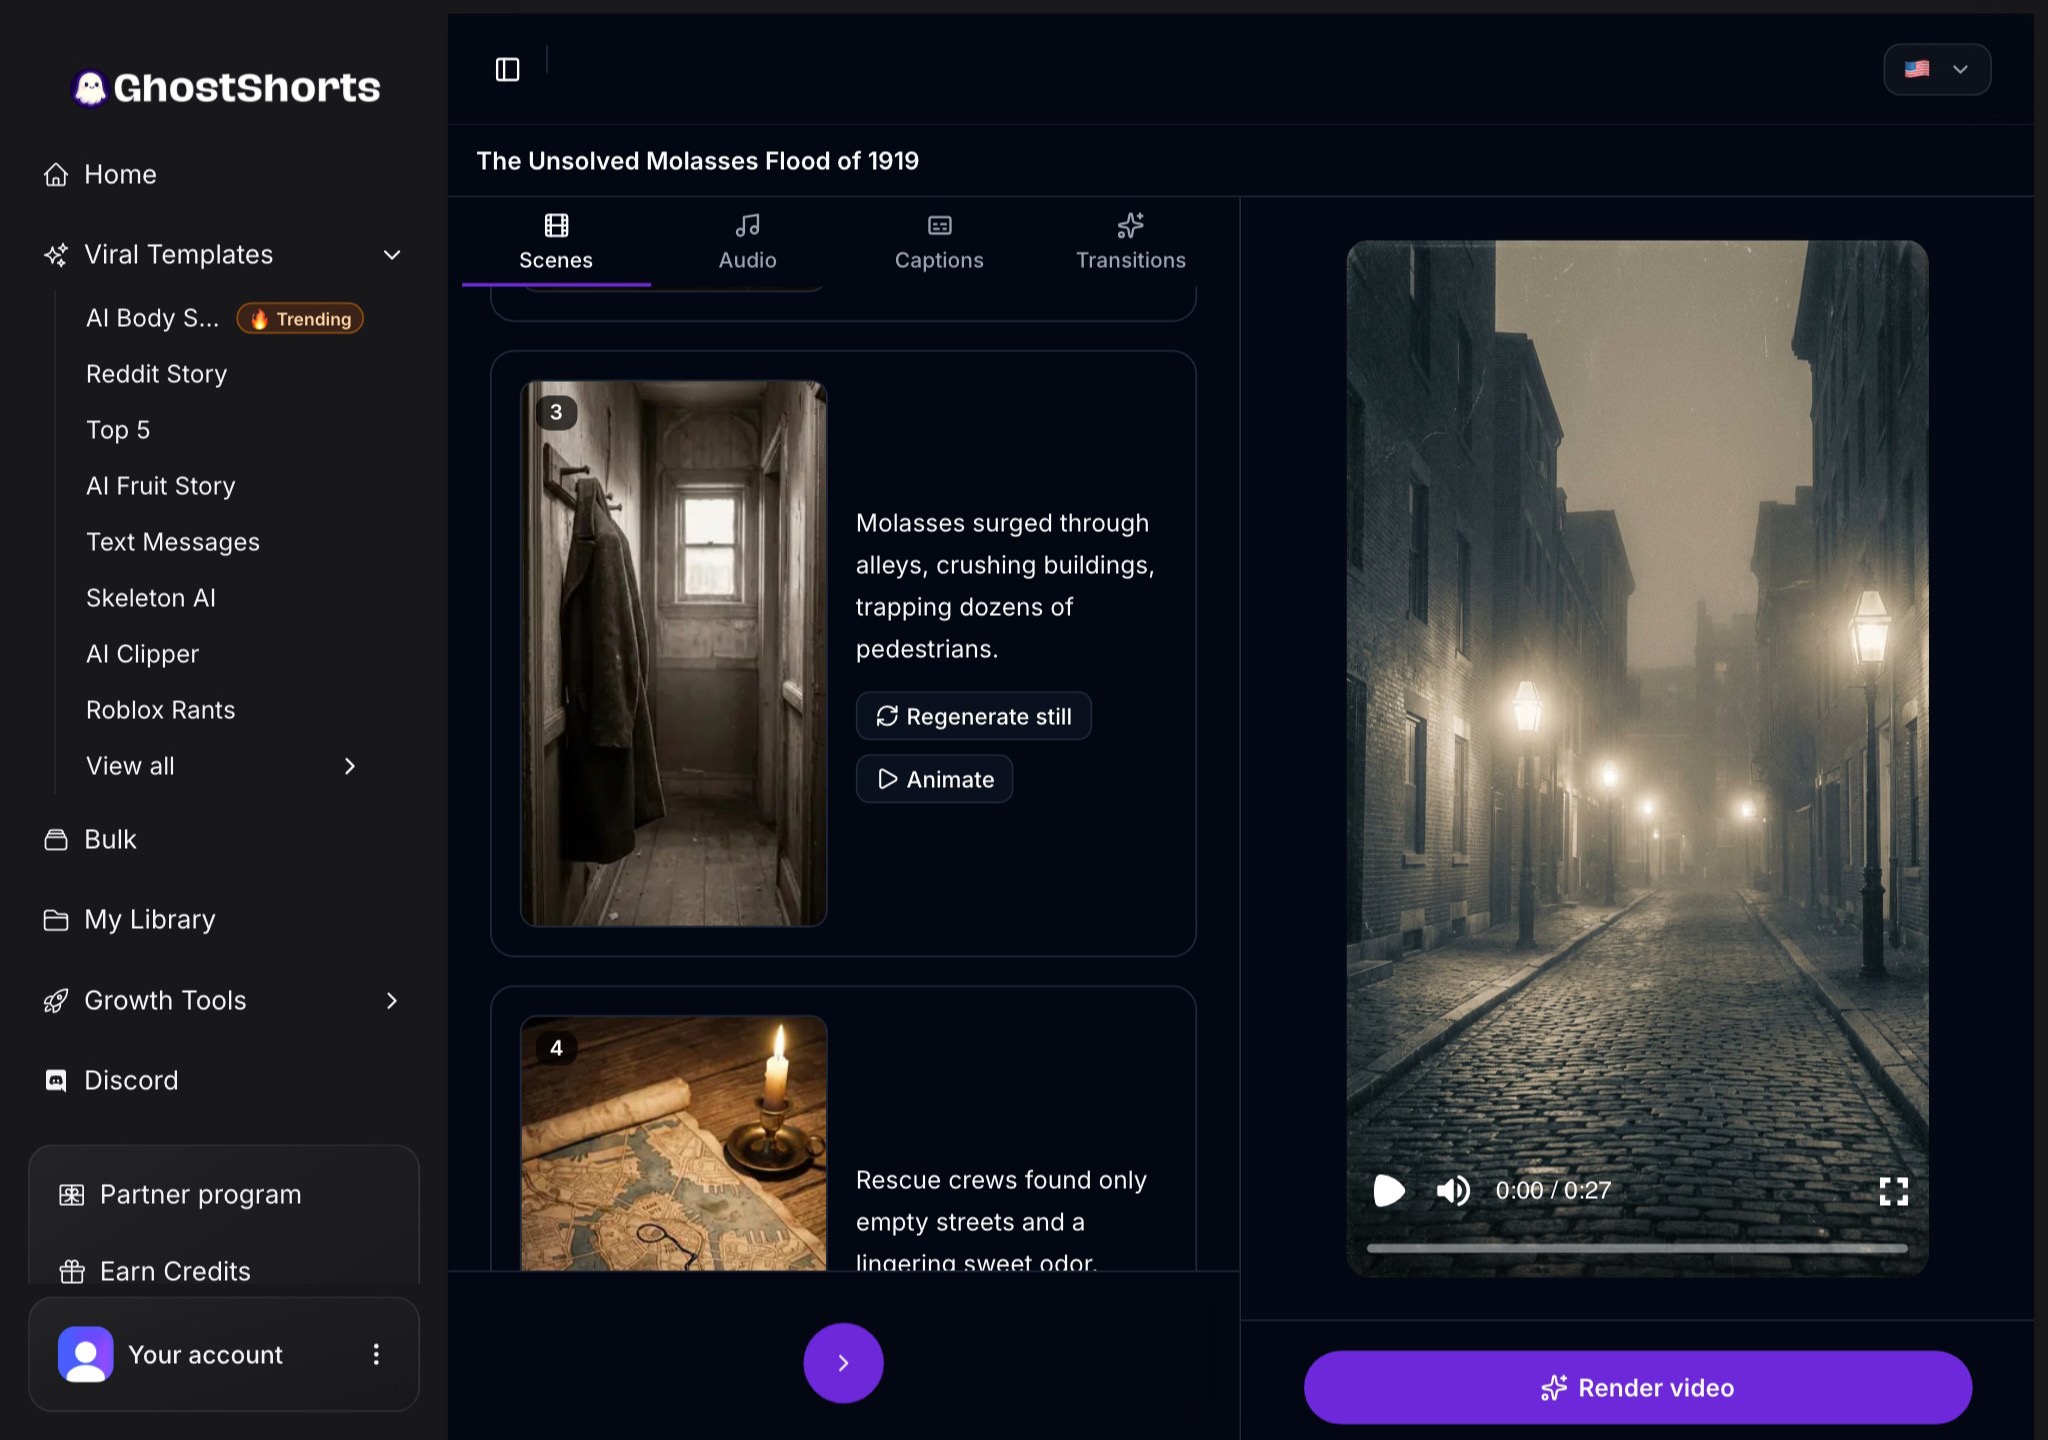Select the Roblox Rants template
Image resolution: width=2048 pixels, height=1440 pixels.
pyautogui.click(x=161, y=710)
